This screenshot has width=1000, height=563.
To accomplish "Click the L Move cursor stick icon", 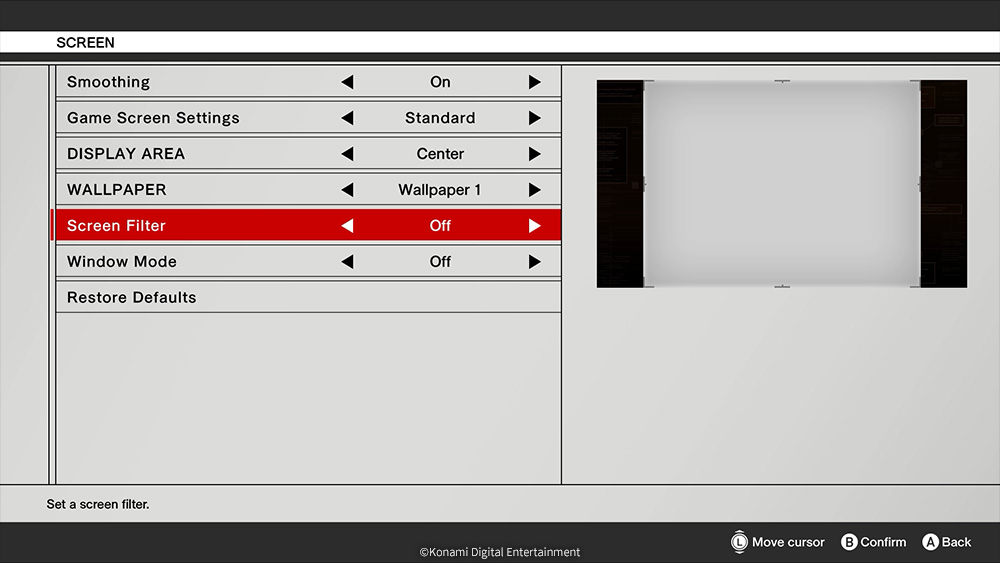I will tap(740, 542).
